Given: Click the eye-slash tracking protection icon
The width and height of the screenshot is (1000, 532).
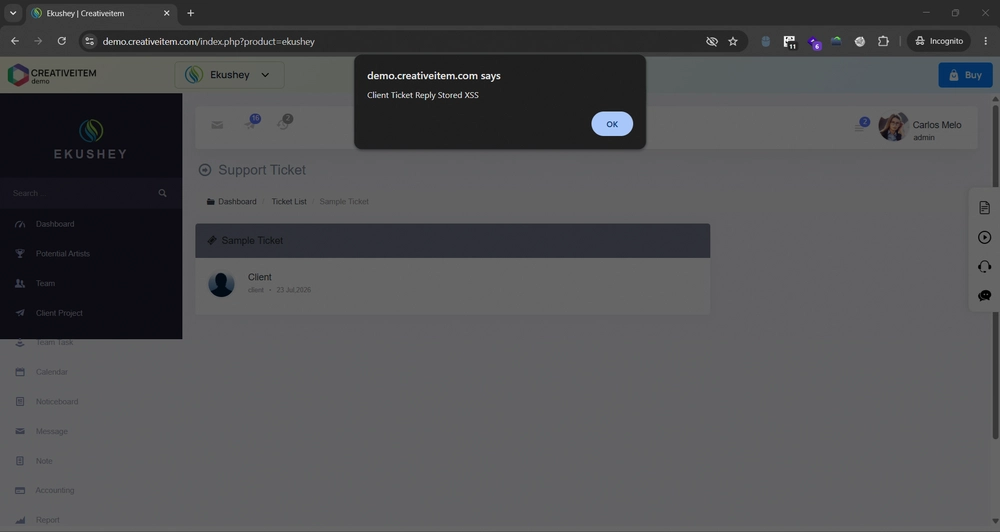Looking at the screenshot, I should pyautogui.click(x=712, y=41).
